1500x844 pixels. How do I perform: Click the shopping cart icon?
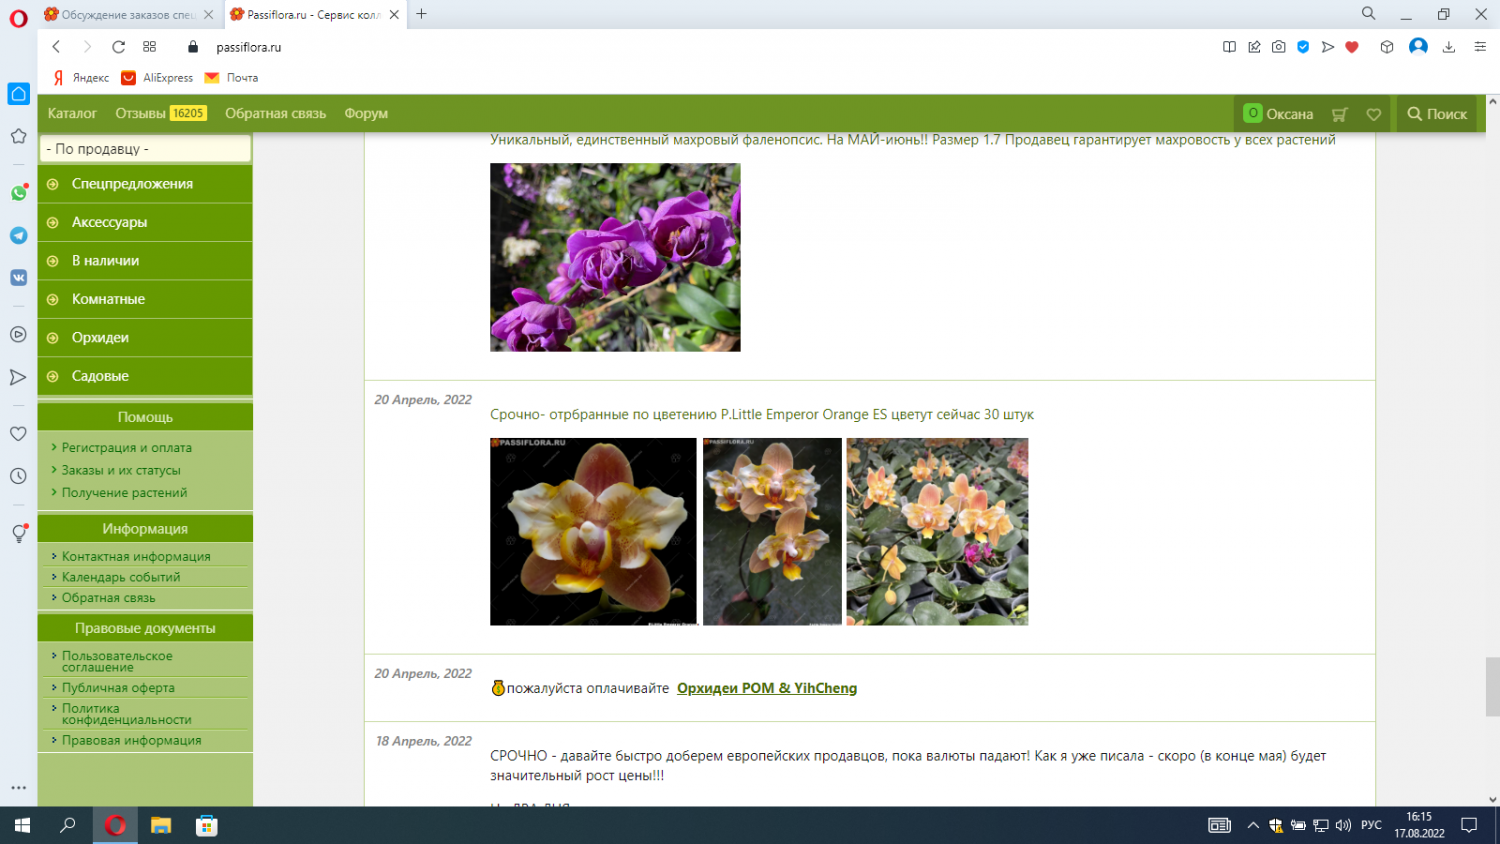click(x=1340, y=114)
